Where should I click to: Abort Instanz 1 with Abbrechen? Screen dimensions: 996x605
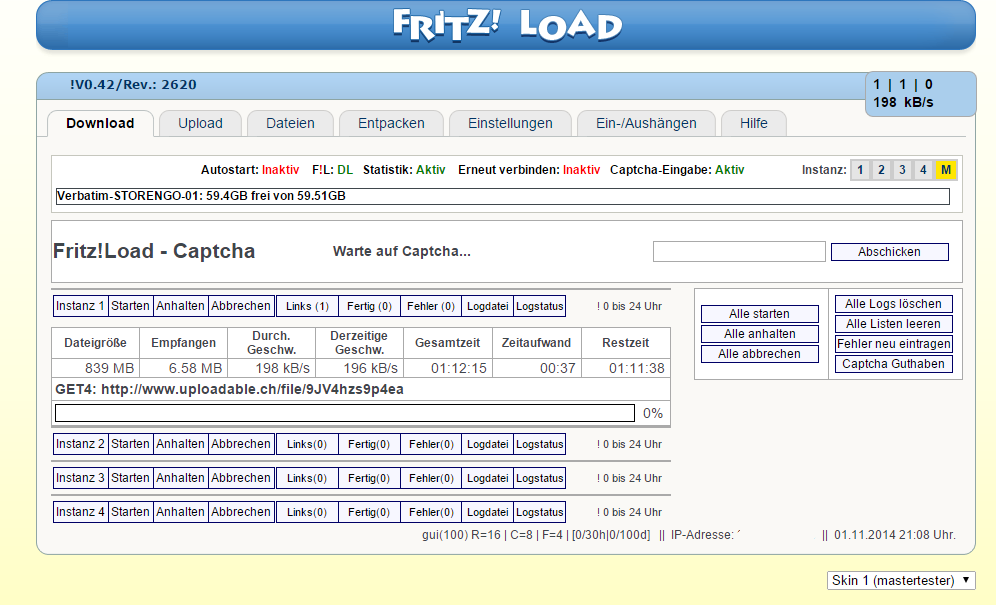[x=241, y=306]
